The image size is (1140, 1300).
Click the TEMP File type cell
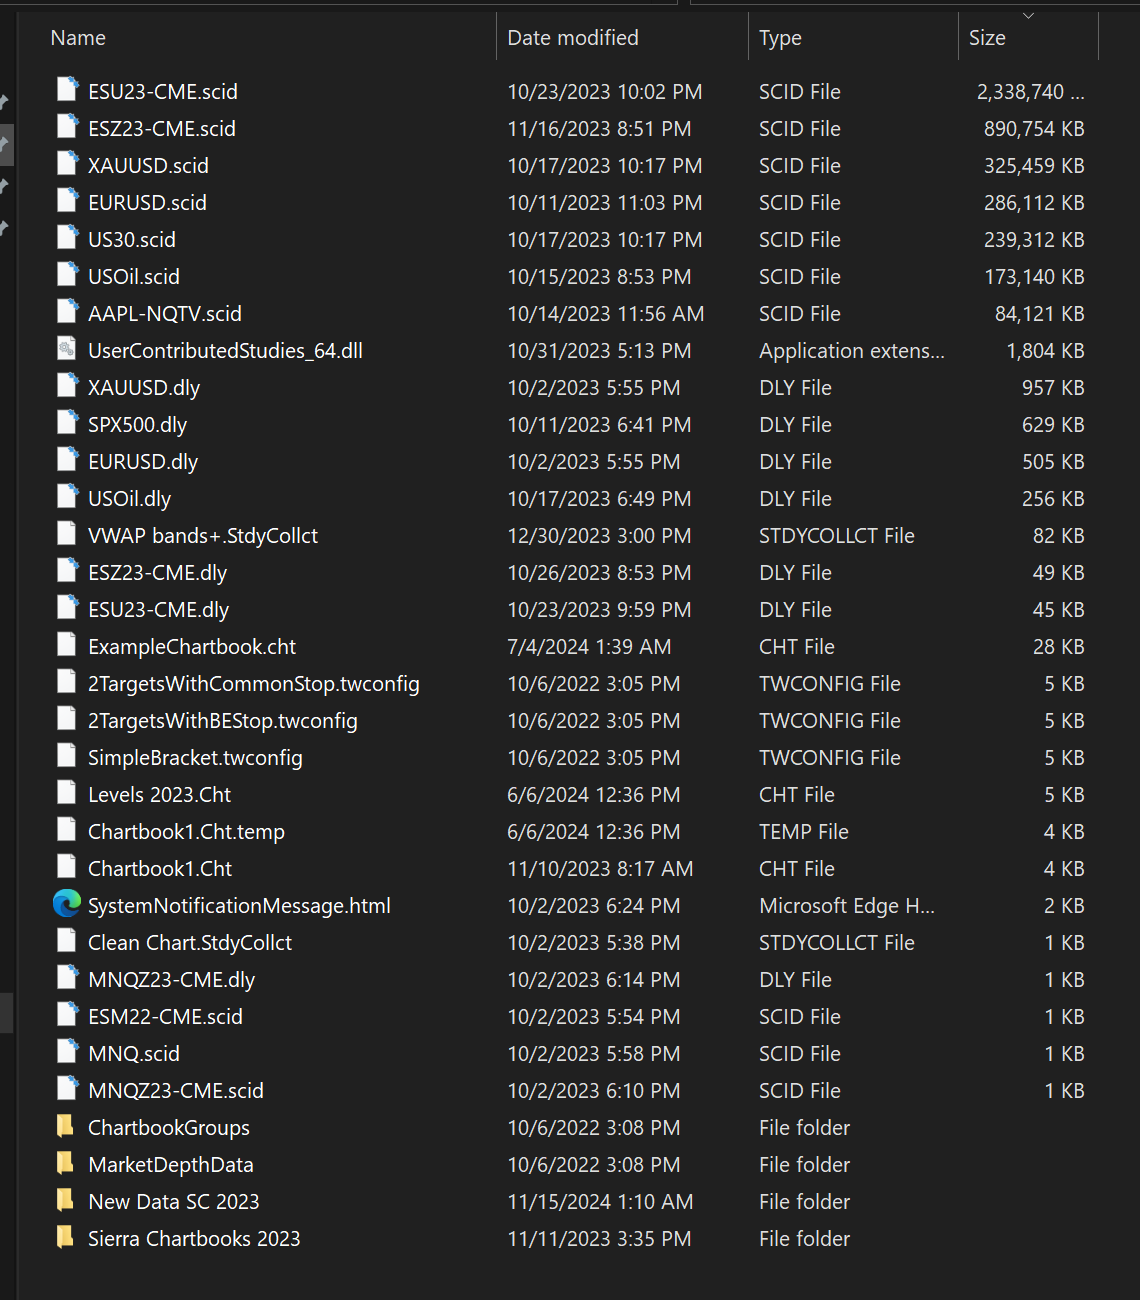tap(804, 832)
